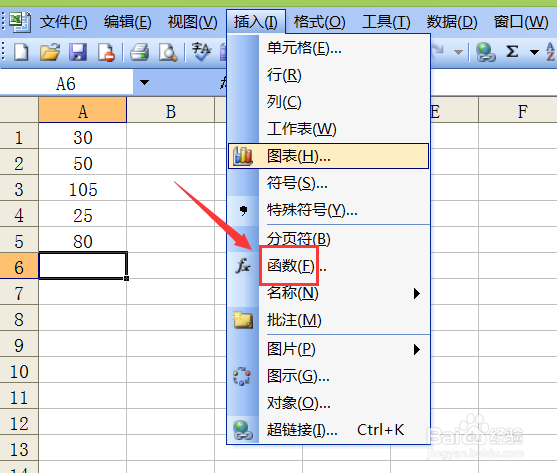This screenshot has height=473, width=557.
Task: Click the Sort Ascending A-Z icon
Action: click(551, 52)
